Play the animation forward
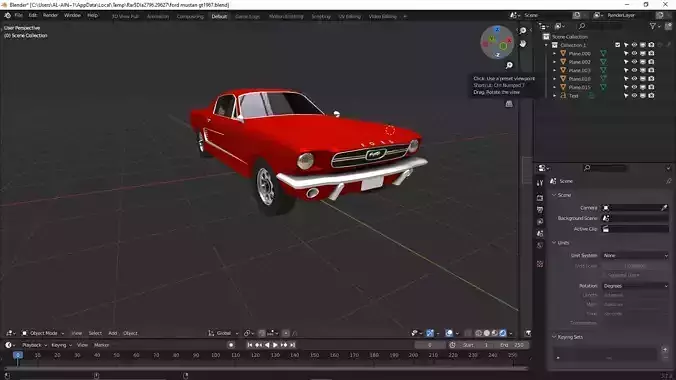The width and height of the screenshot is (676, 380). [275, 345]
